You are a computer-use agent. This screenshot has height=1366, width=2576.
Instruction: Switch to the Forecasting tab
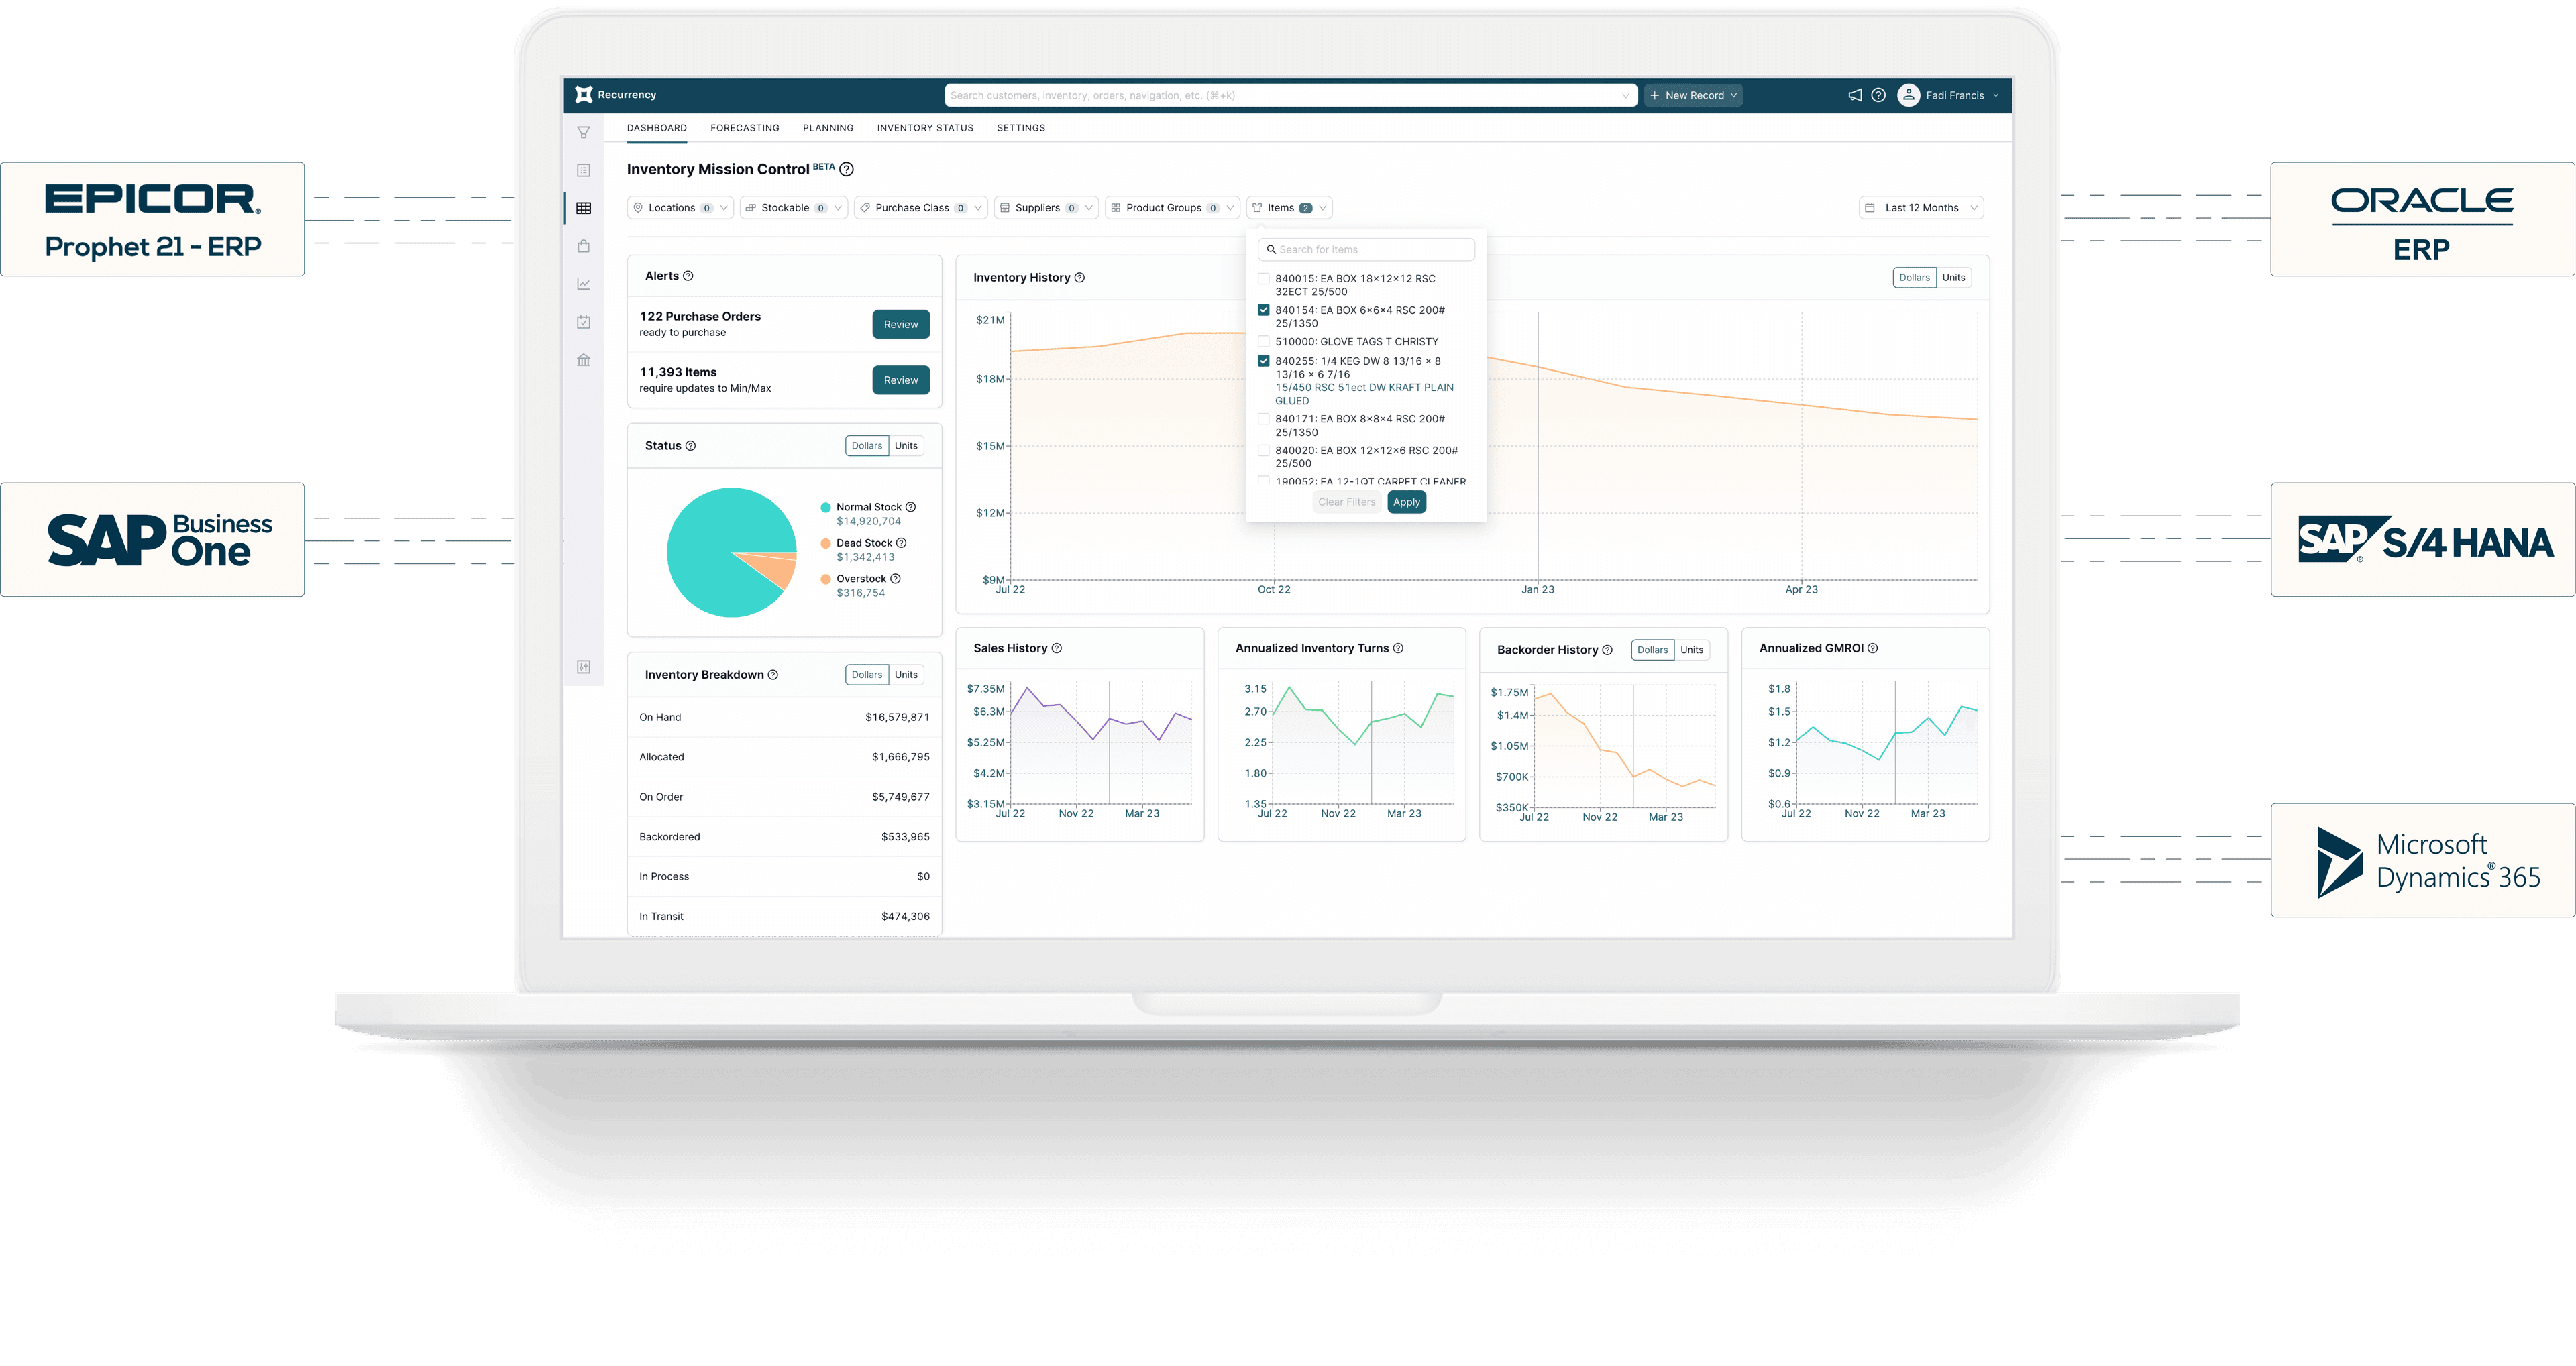744,128
